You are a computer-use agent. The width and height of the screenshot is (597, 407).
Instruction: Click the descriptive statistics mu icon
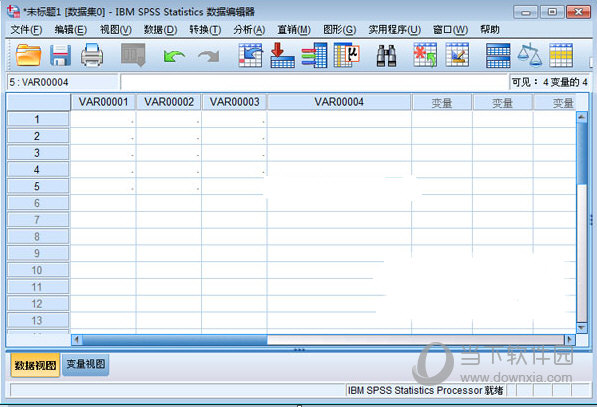click(x=346, y=55)
